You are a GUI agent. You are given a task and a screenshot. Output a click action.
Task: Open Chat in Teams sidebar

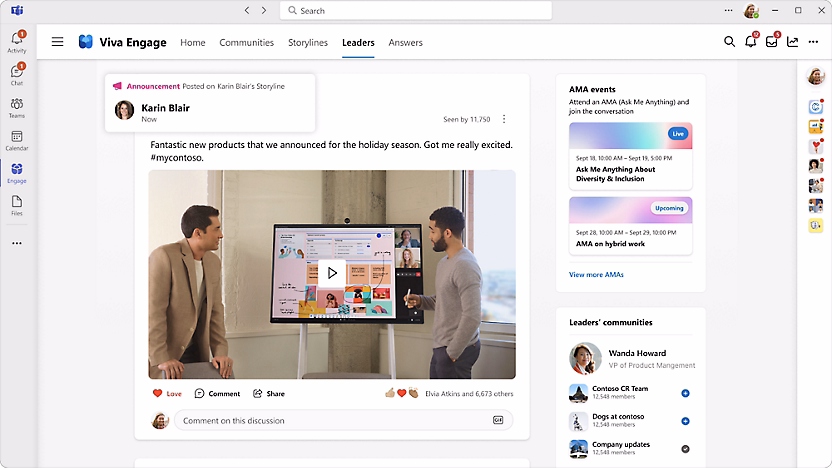tap(17, 74)
